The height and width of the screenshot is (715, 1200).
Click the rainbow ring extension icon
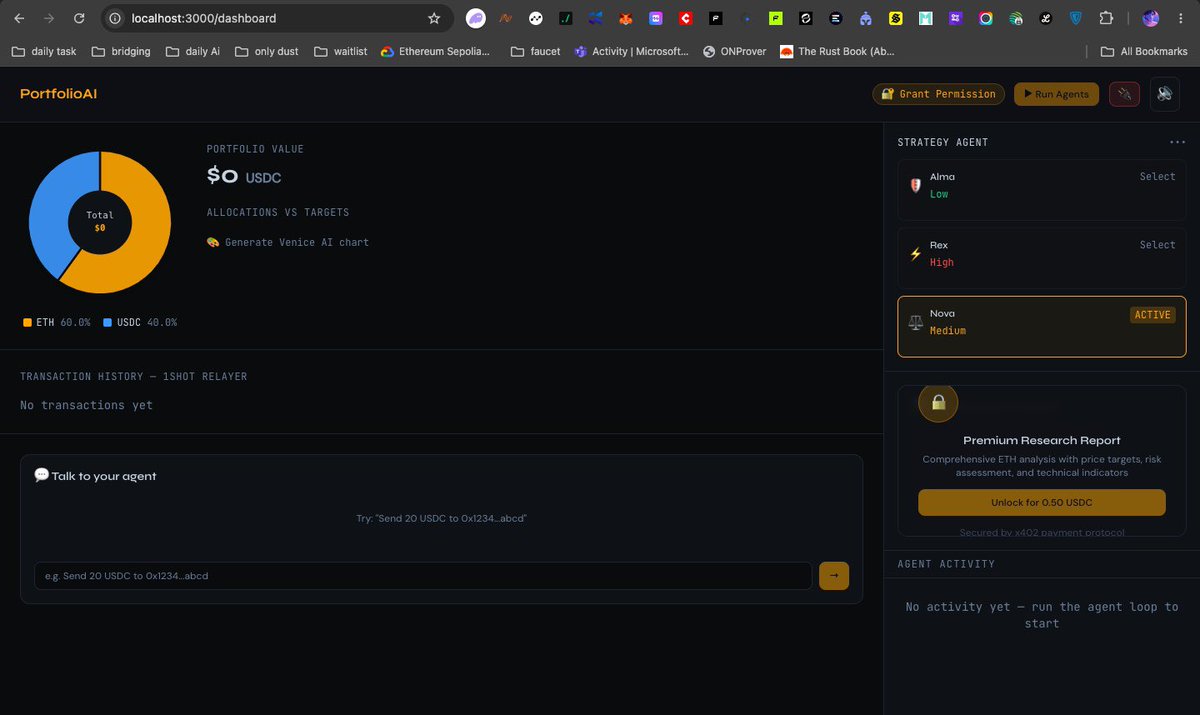(986, 18)
